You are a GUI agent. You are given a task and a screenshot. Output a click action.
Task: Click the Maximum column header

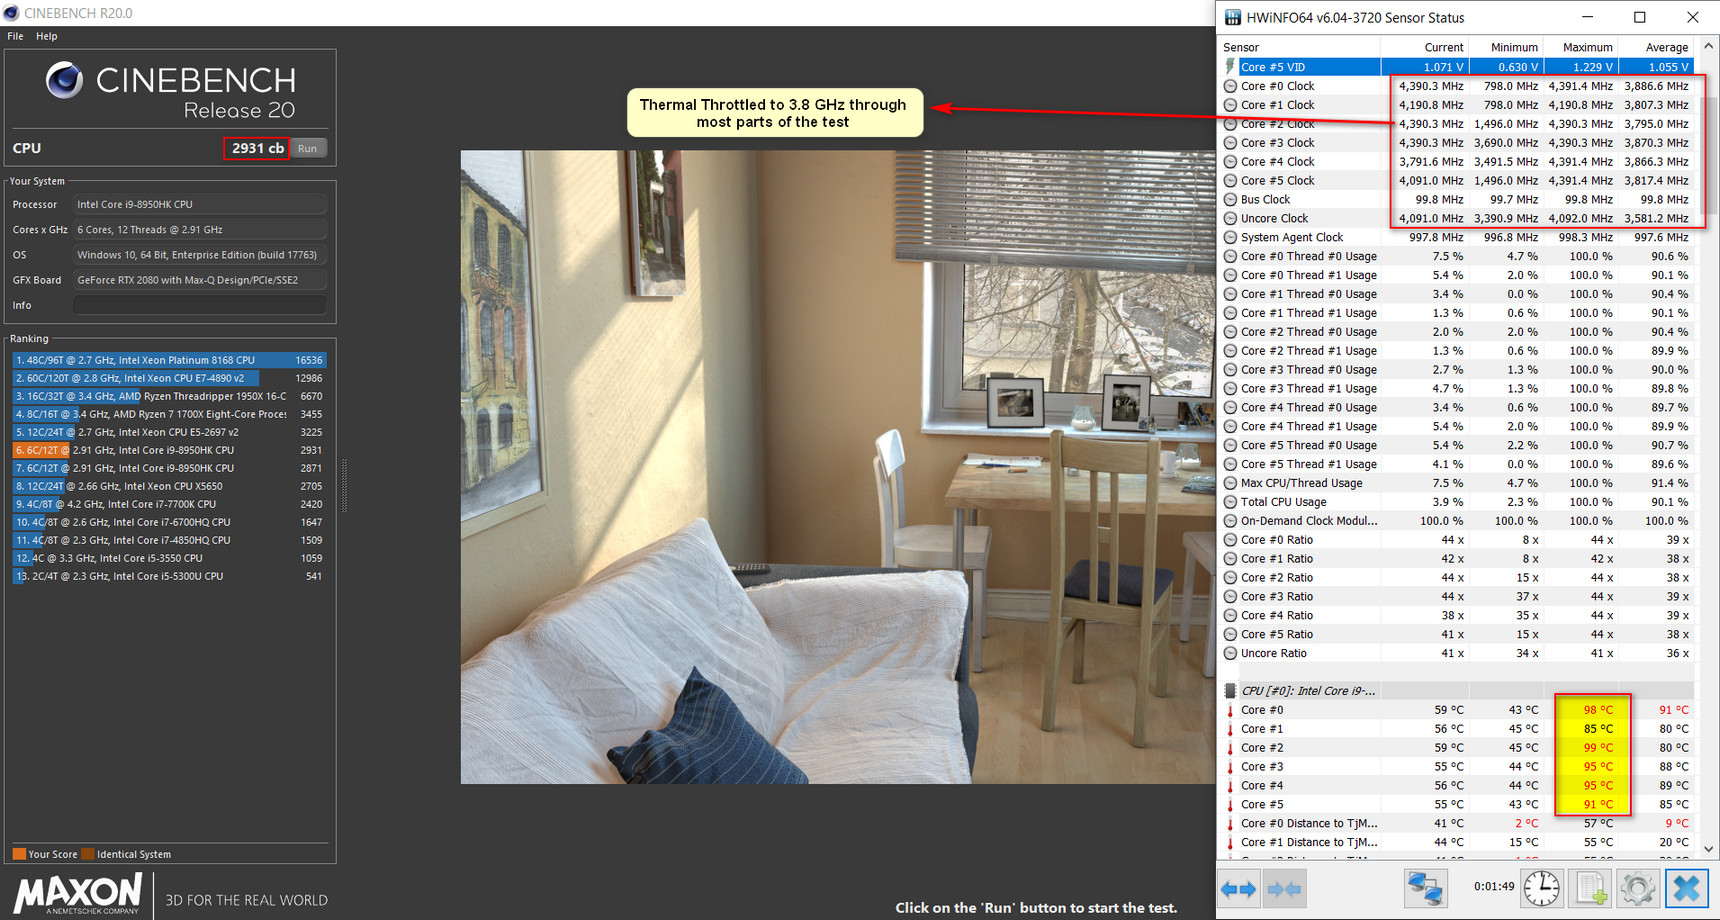point(1580,47)
